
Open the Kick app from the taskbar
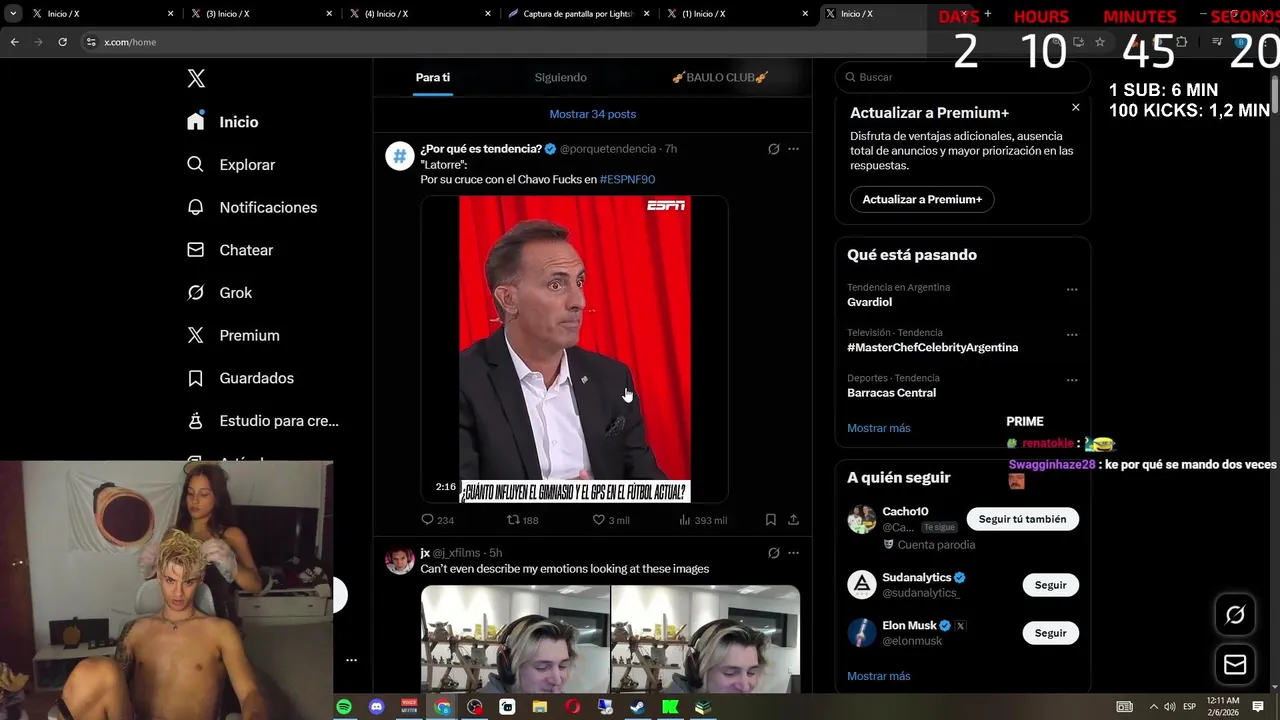[670, 707]
